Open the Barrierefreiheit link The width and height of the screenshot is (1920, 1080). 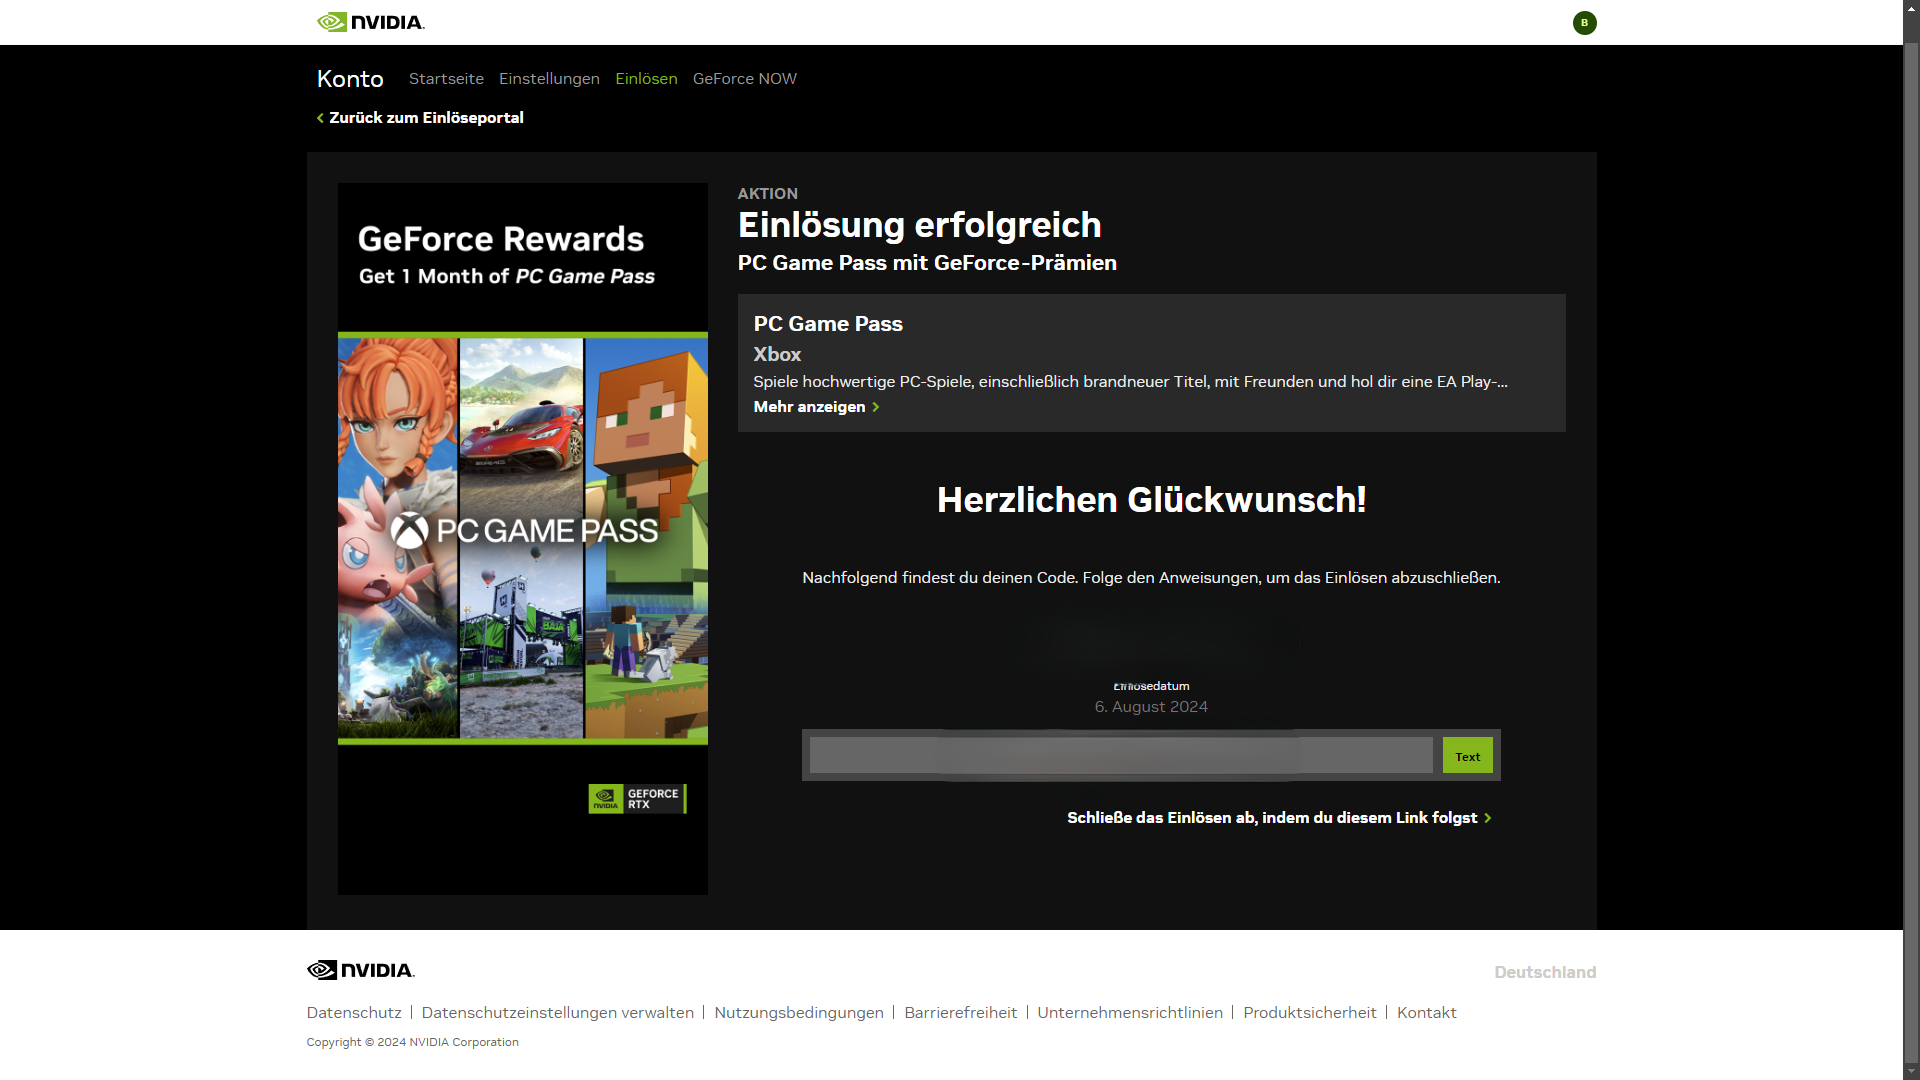tap(960, 1012)
